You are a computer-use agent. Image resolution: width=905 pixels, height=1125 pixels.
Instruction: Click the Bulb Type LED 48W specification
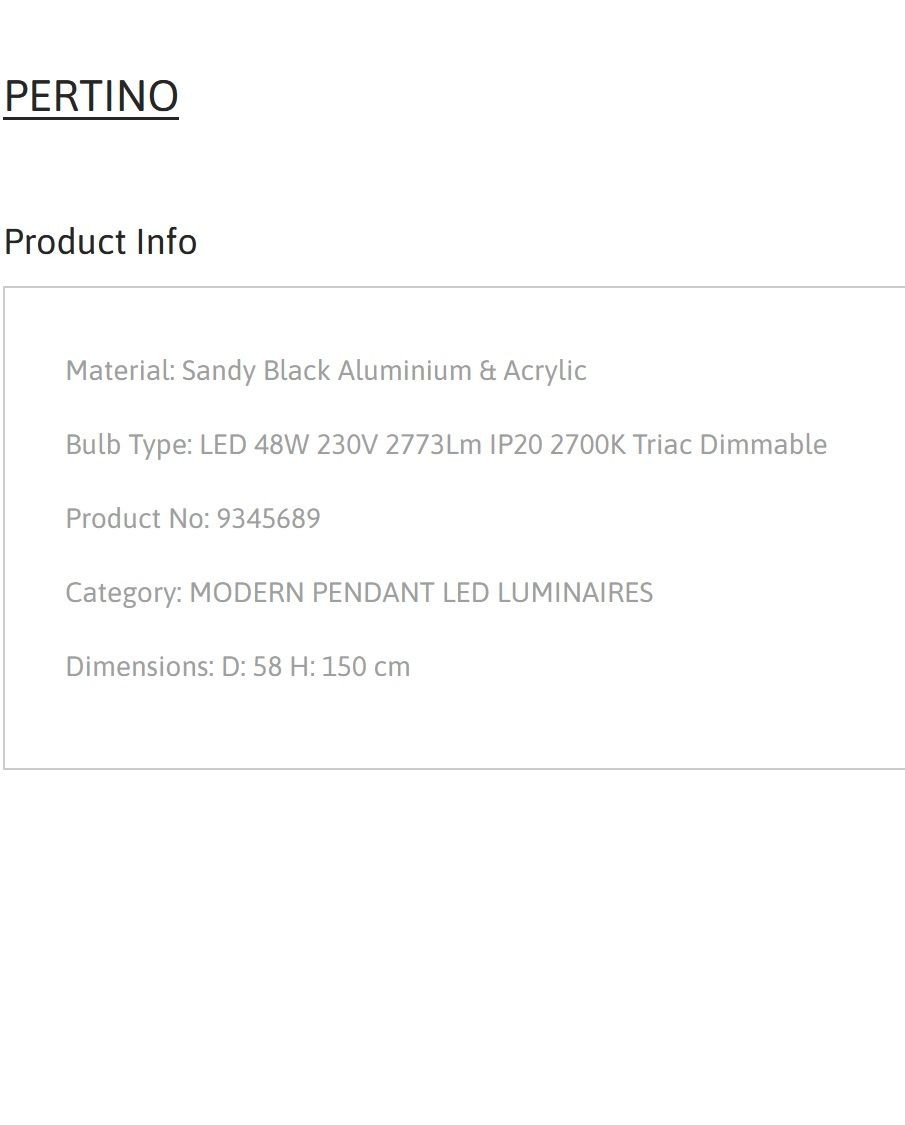[x=446, y=445]
